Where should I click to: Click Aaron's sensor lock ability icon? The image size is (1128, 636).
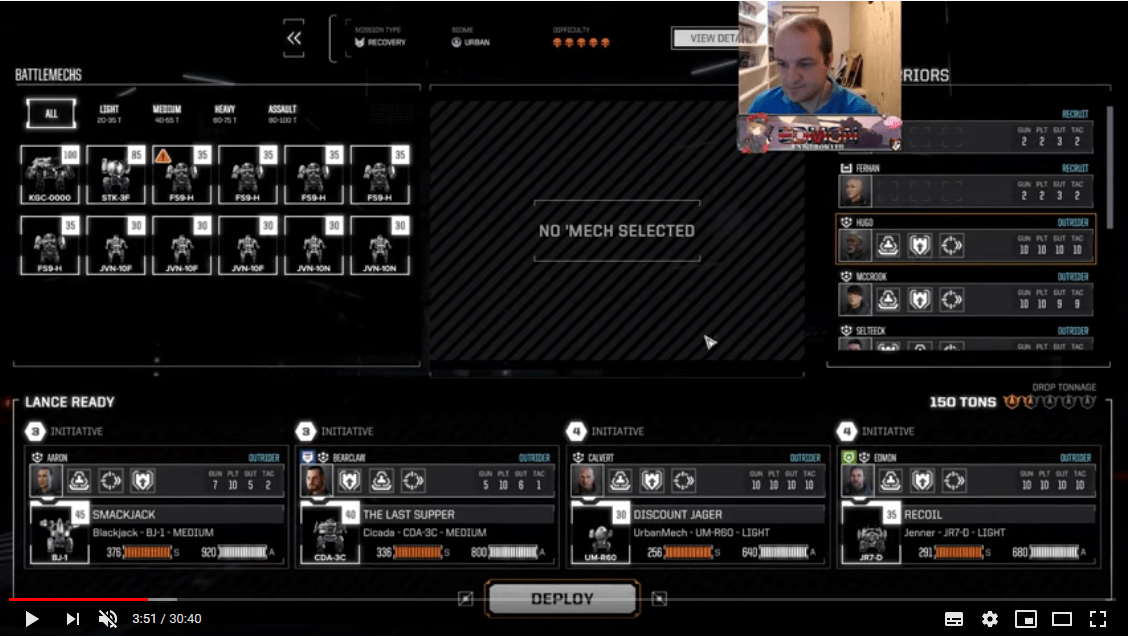click(79, 481)
